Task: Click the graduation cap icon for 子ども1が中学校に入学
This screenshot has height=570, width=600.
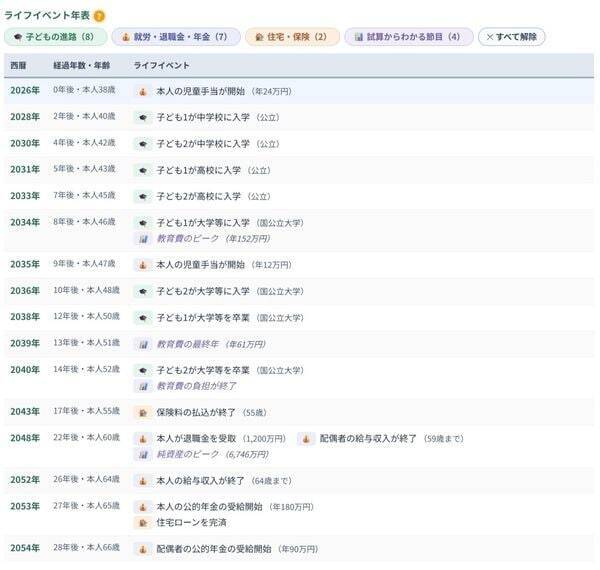Action: (x=143, y=117)
